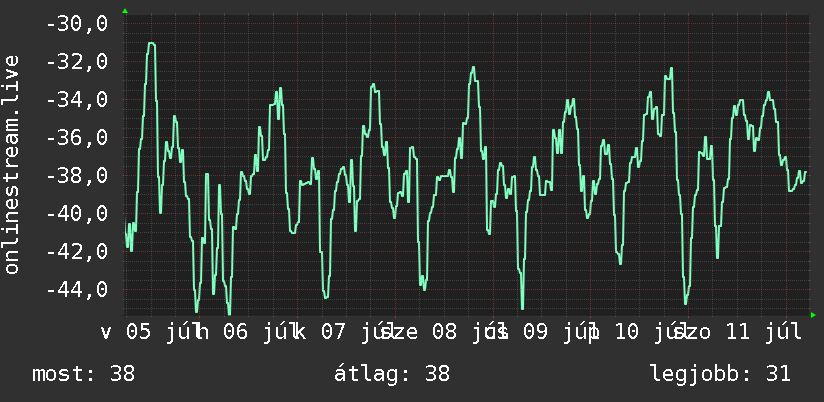Click the -30,0 y-axis label
Screen dimensions: 824x402
77,24
